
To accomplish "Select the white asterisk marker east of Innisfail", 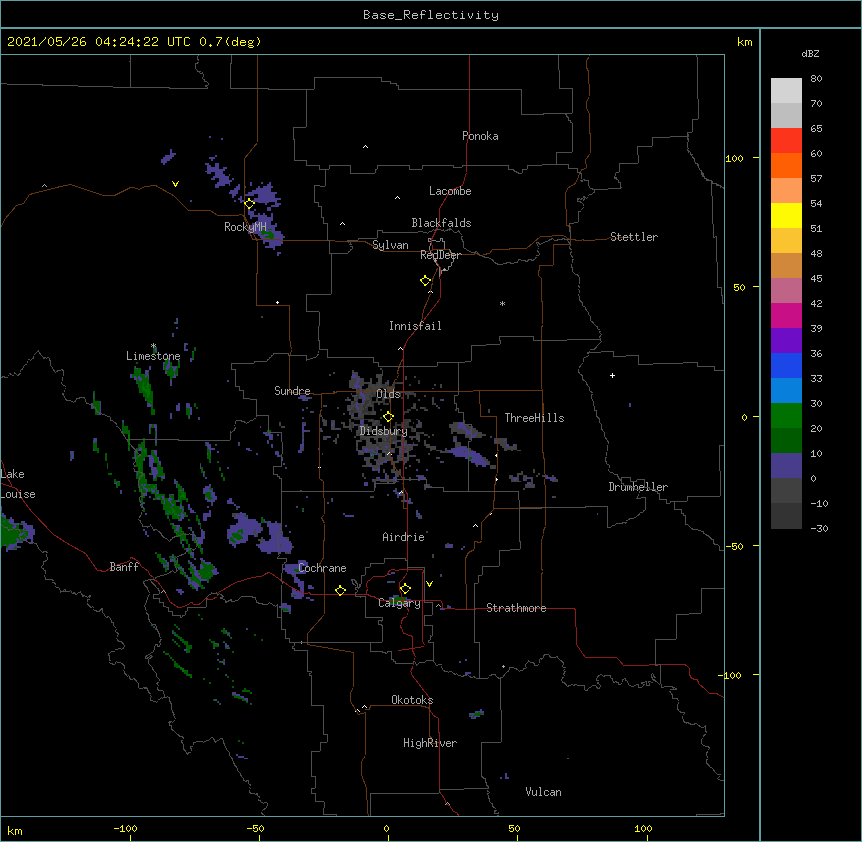I will coord(502,303).
